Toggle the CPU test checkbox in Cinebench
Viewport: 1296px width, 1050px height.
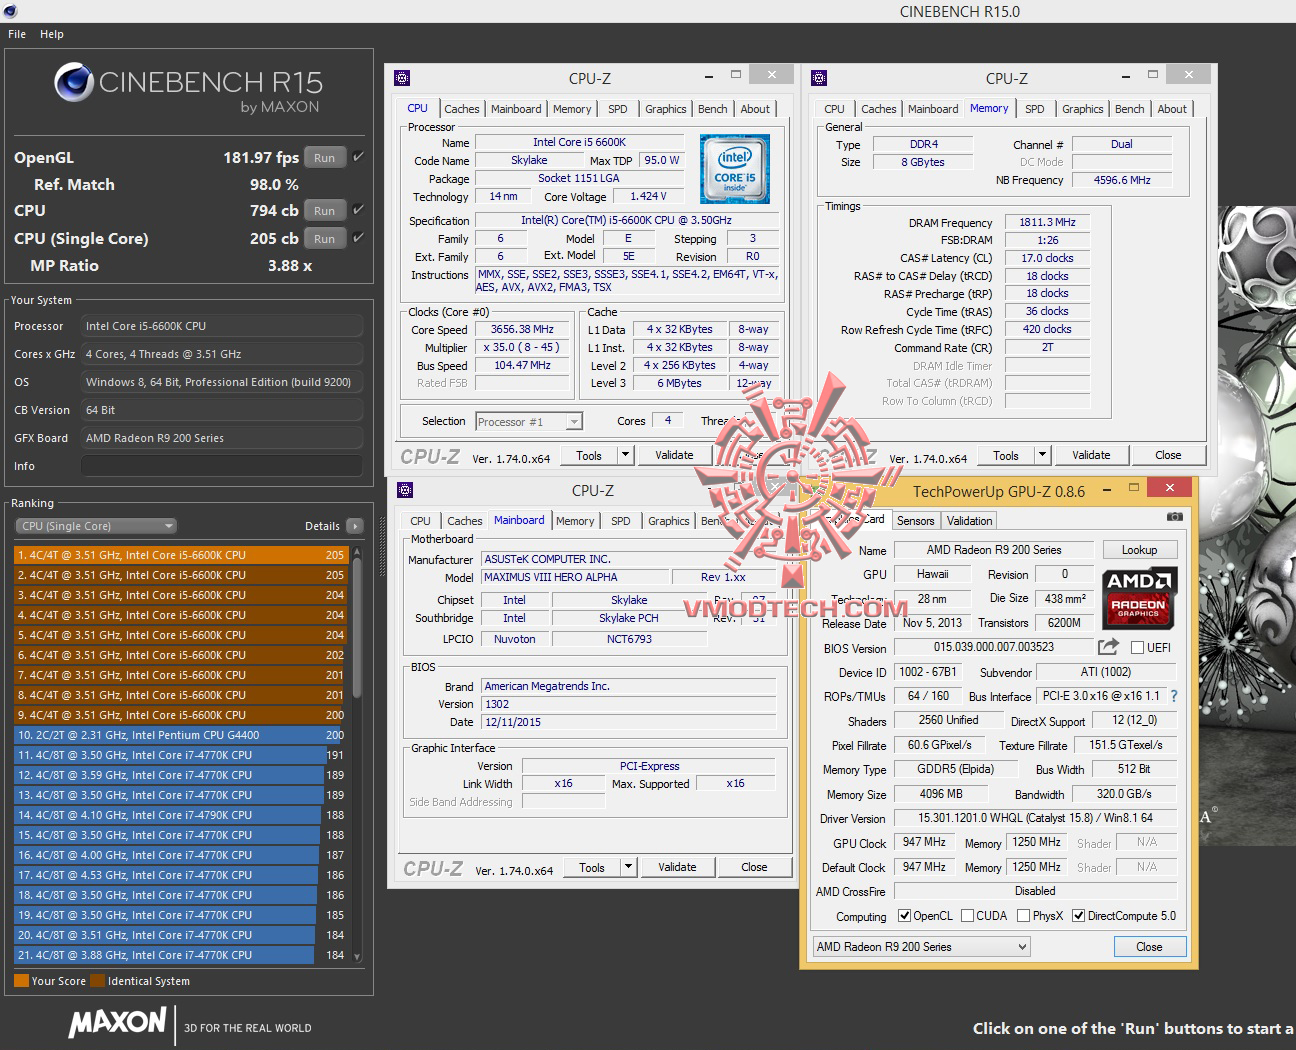358,210
